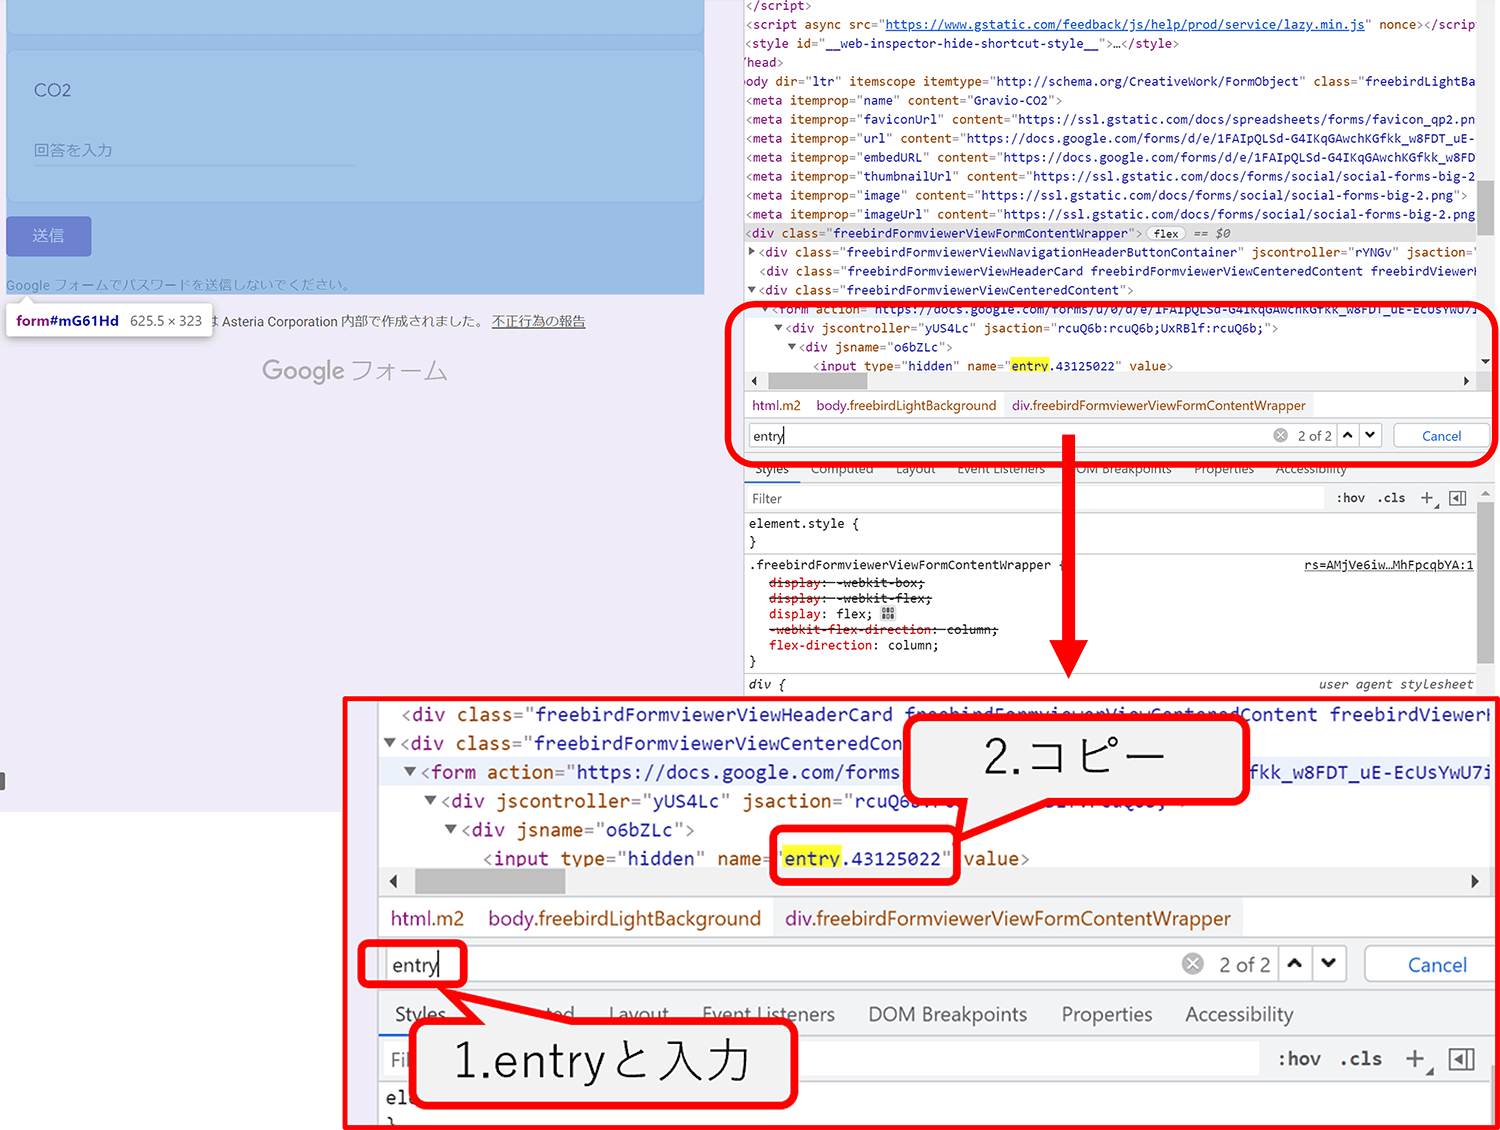Collapse FormviewerViewCenteredContent div in the enlarged inset

(x=390, y=743)
